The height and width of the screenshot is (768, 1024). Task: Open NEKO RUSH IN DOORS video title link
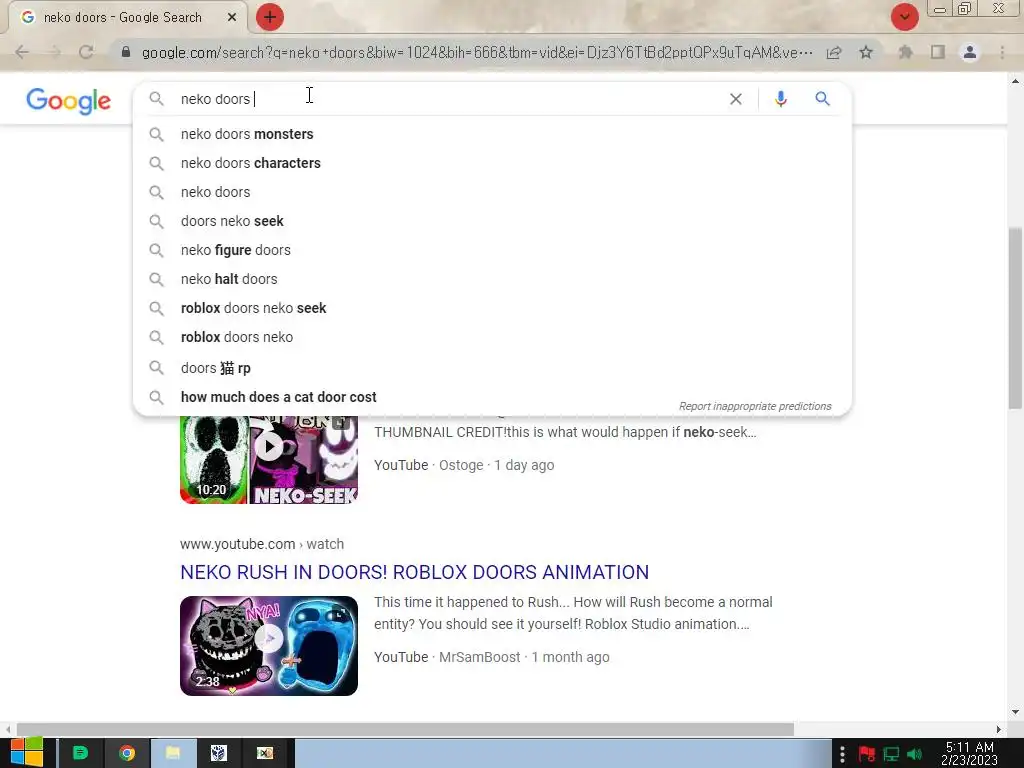point(415,572)
